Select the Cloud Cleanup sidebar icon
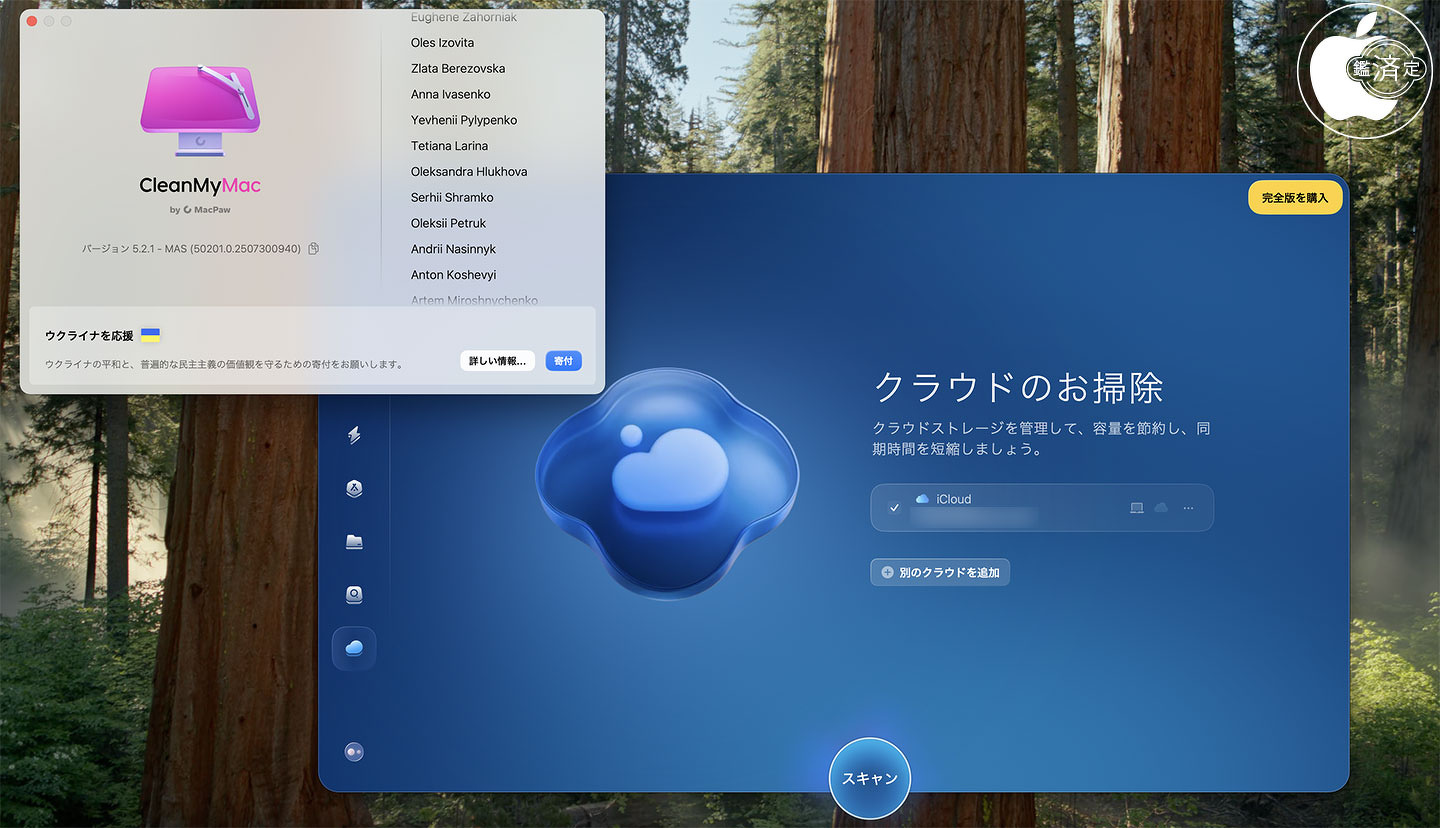 [x=354, y=648]
